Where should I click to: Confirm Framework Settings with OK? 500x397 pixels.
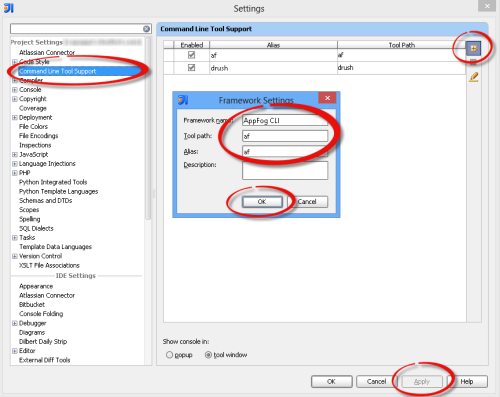point(262,202)
